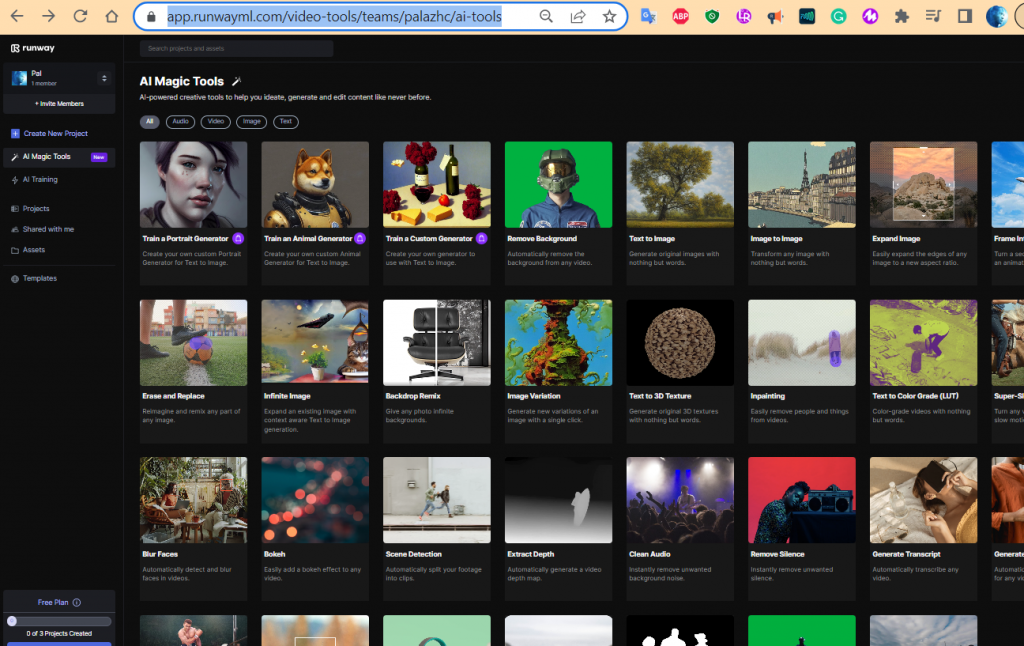Click the Train an Animal Generator title
Image resolution: width=1024 pixels, height=646 pixels.
point(308,238)
